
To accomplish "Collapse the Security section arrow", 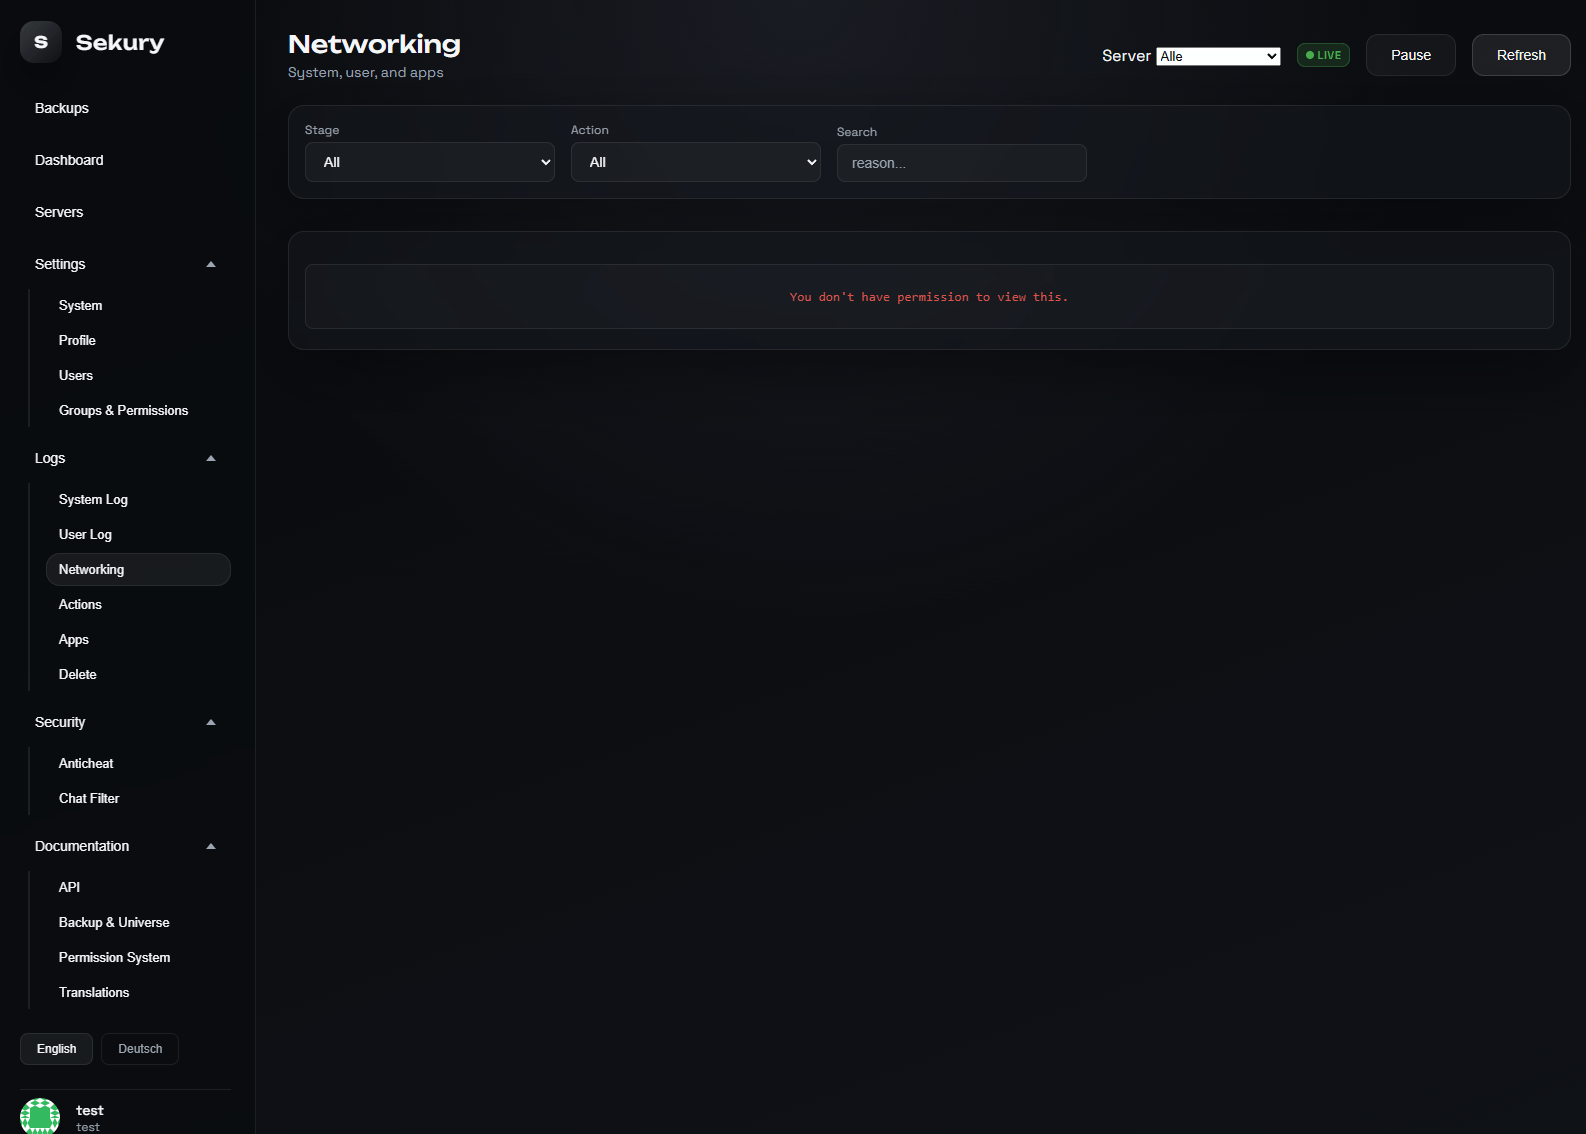I will click(x=211, y=723).
